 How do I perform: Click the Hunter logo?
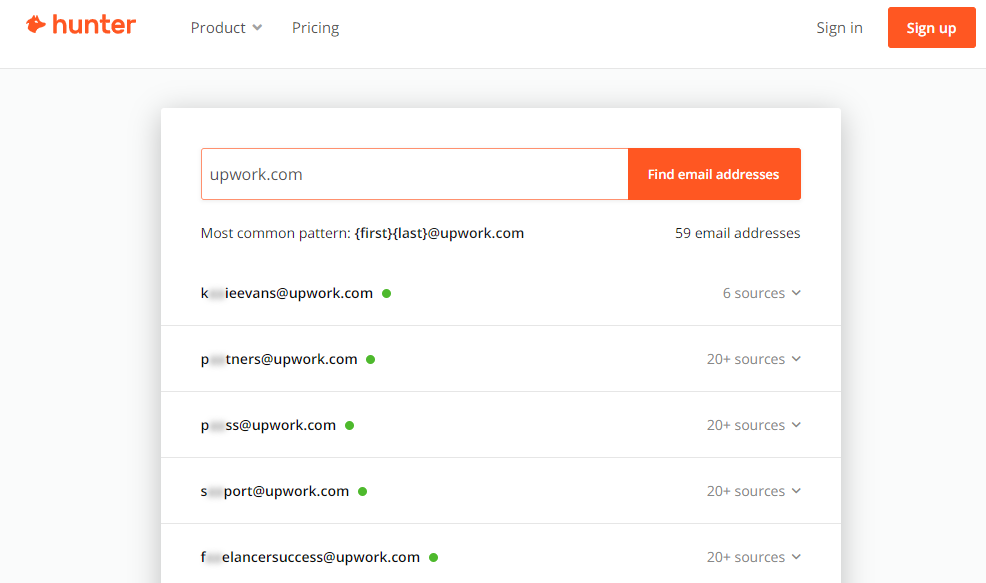(81, 26)
